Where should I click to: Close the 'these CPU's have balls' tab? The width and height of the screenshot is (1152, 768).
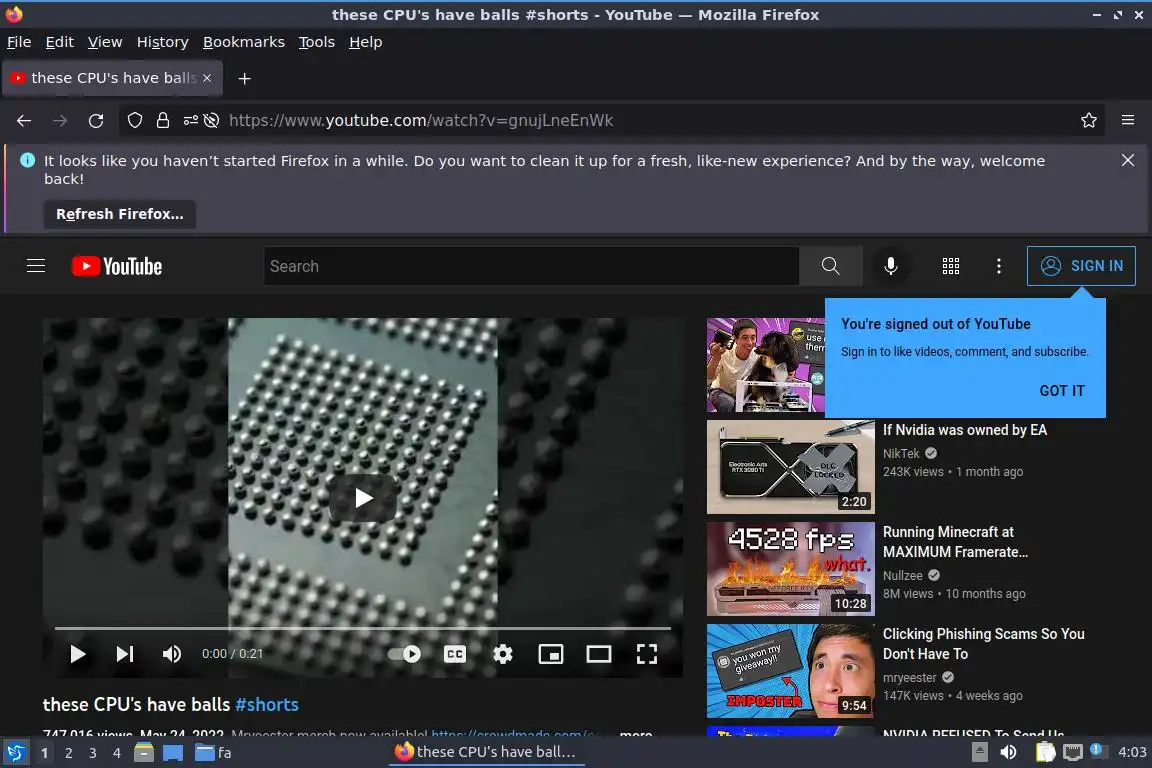[207, 78]
